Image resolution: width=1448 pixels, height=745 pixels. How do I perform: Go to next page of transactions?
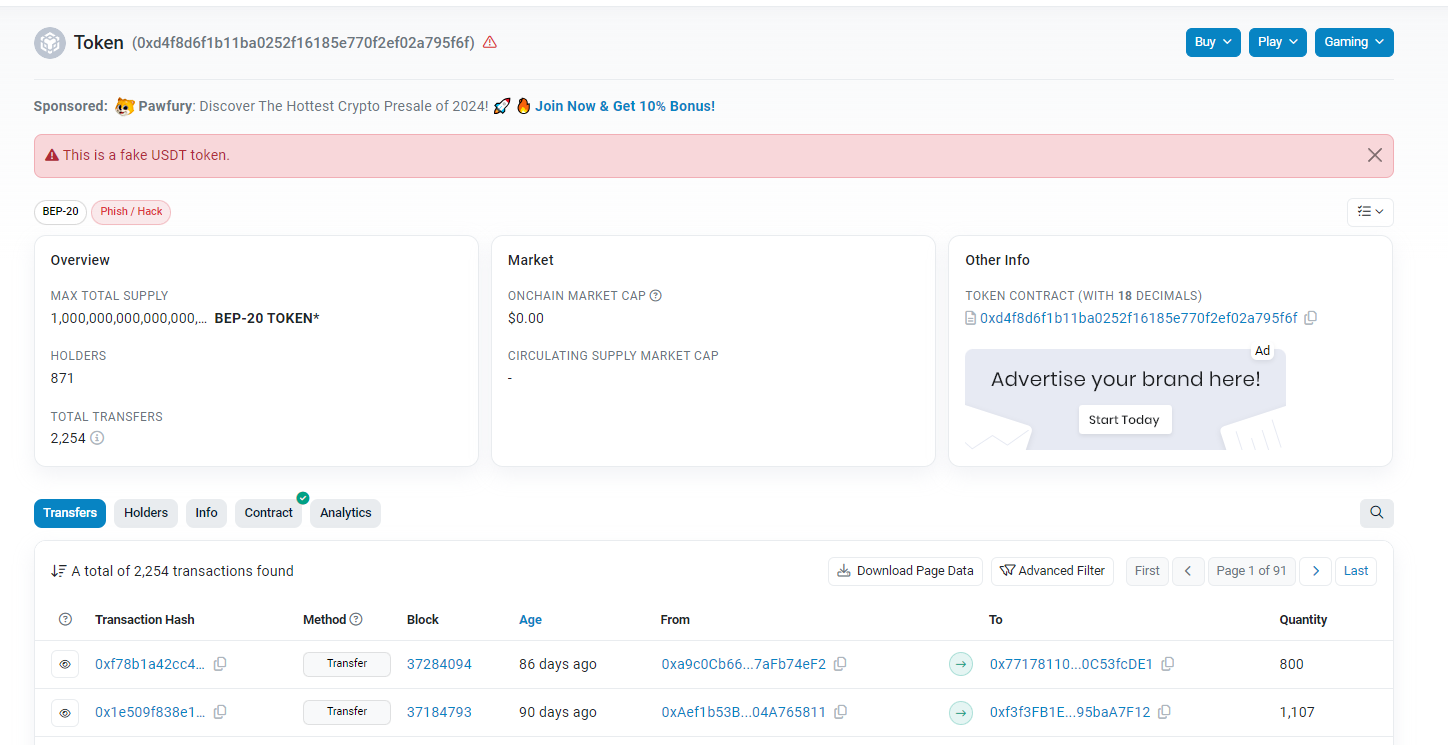(1315, 571)
